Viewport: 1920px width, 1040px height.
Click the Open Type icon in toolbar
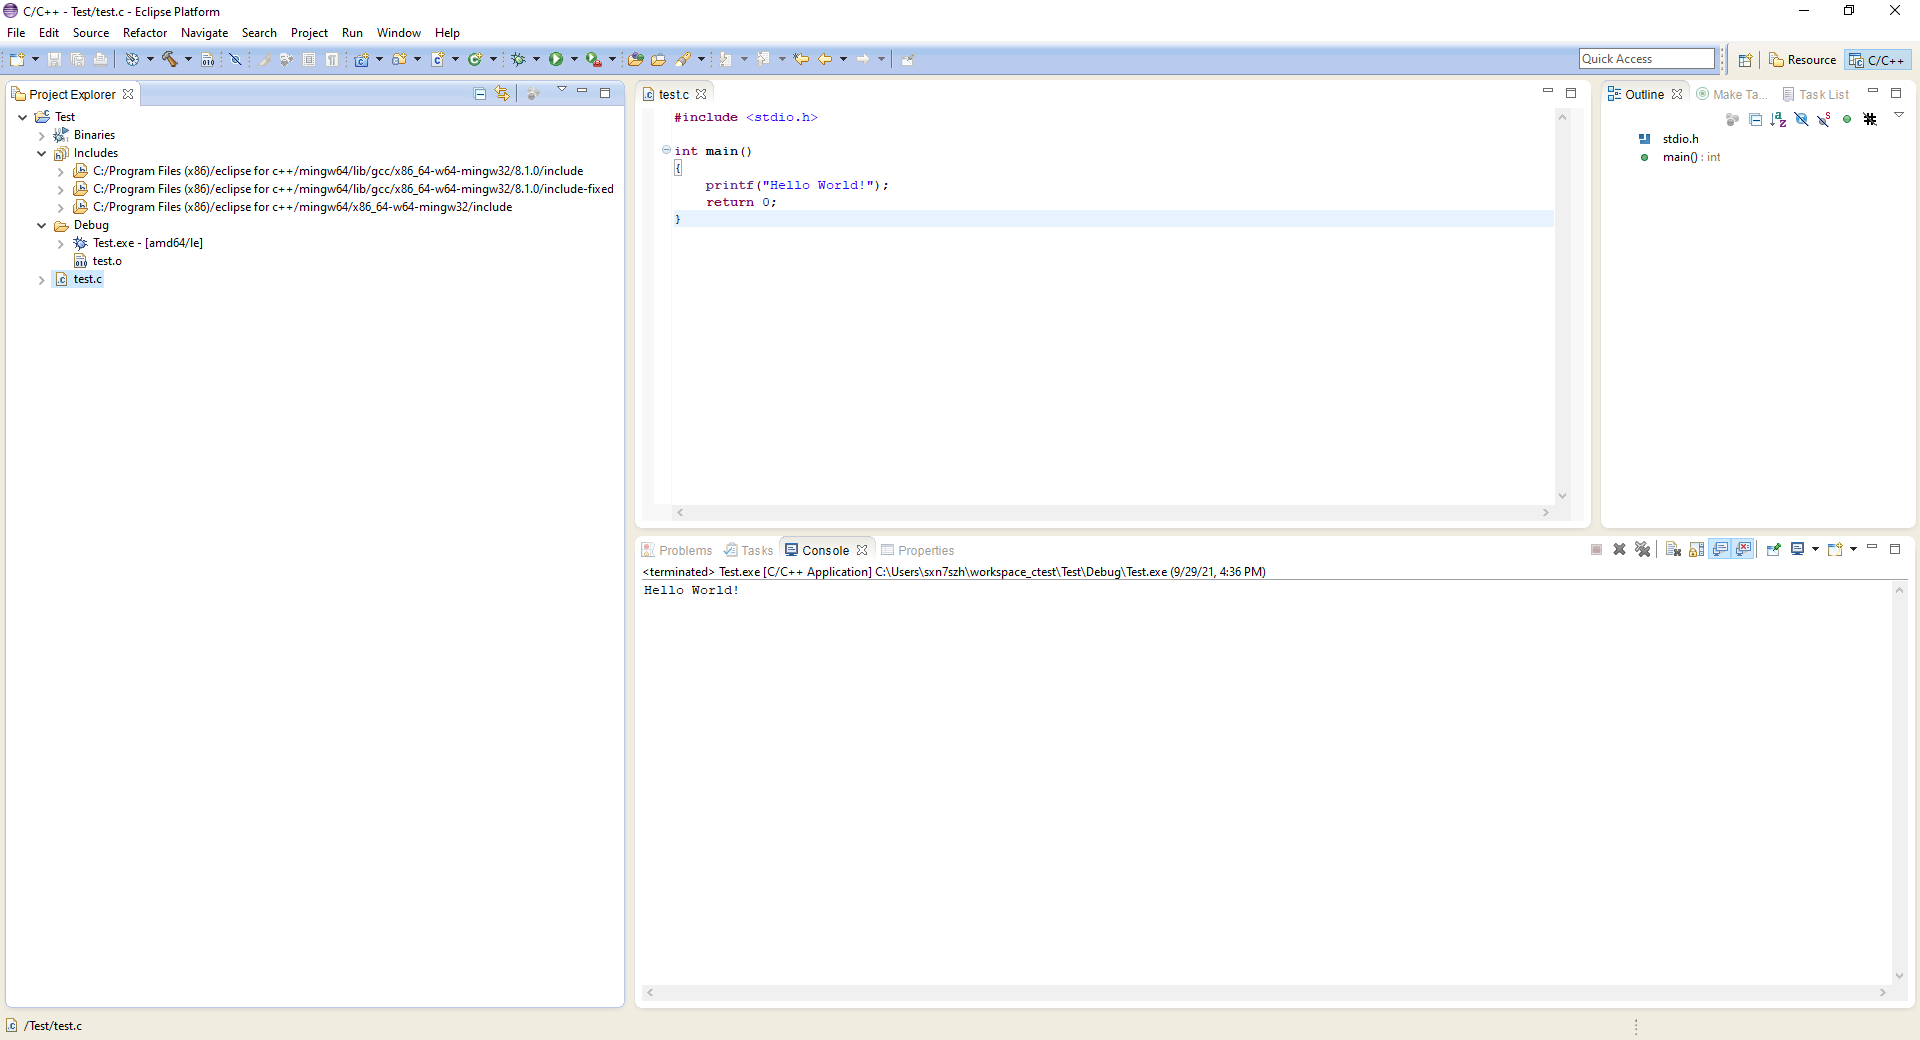[x=635, y=60]
